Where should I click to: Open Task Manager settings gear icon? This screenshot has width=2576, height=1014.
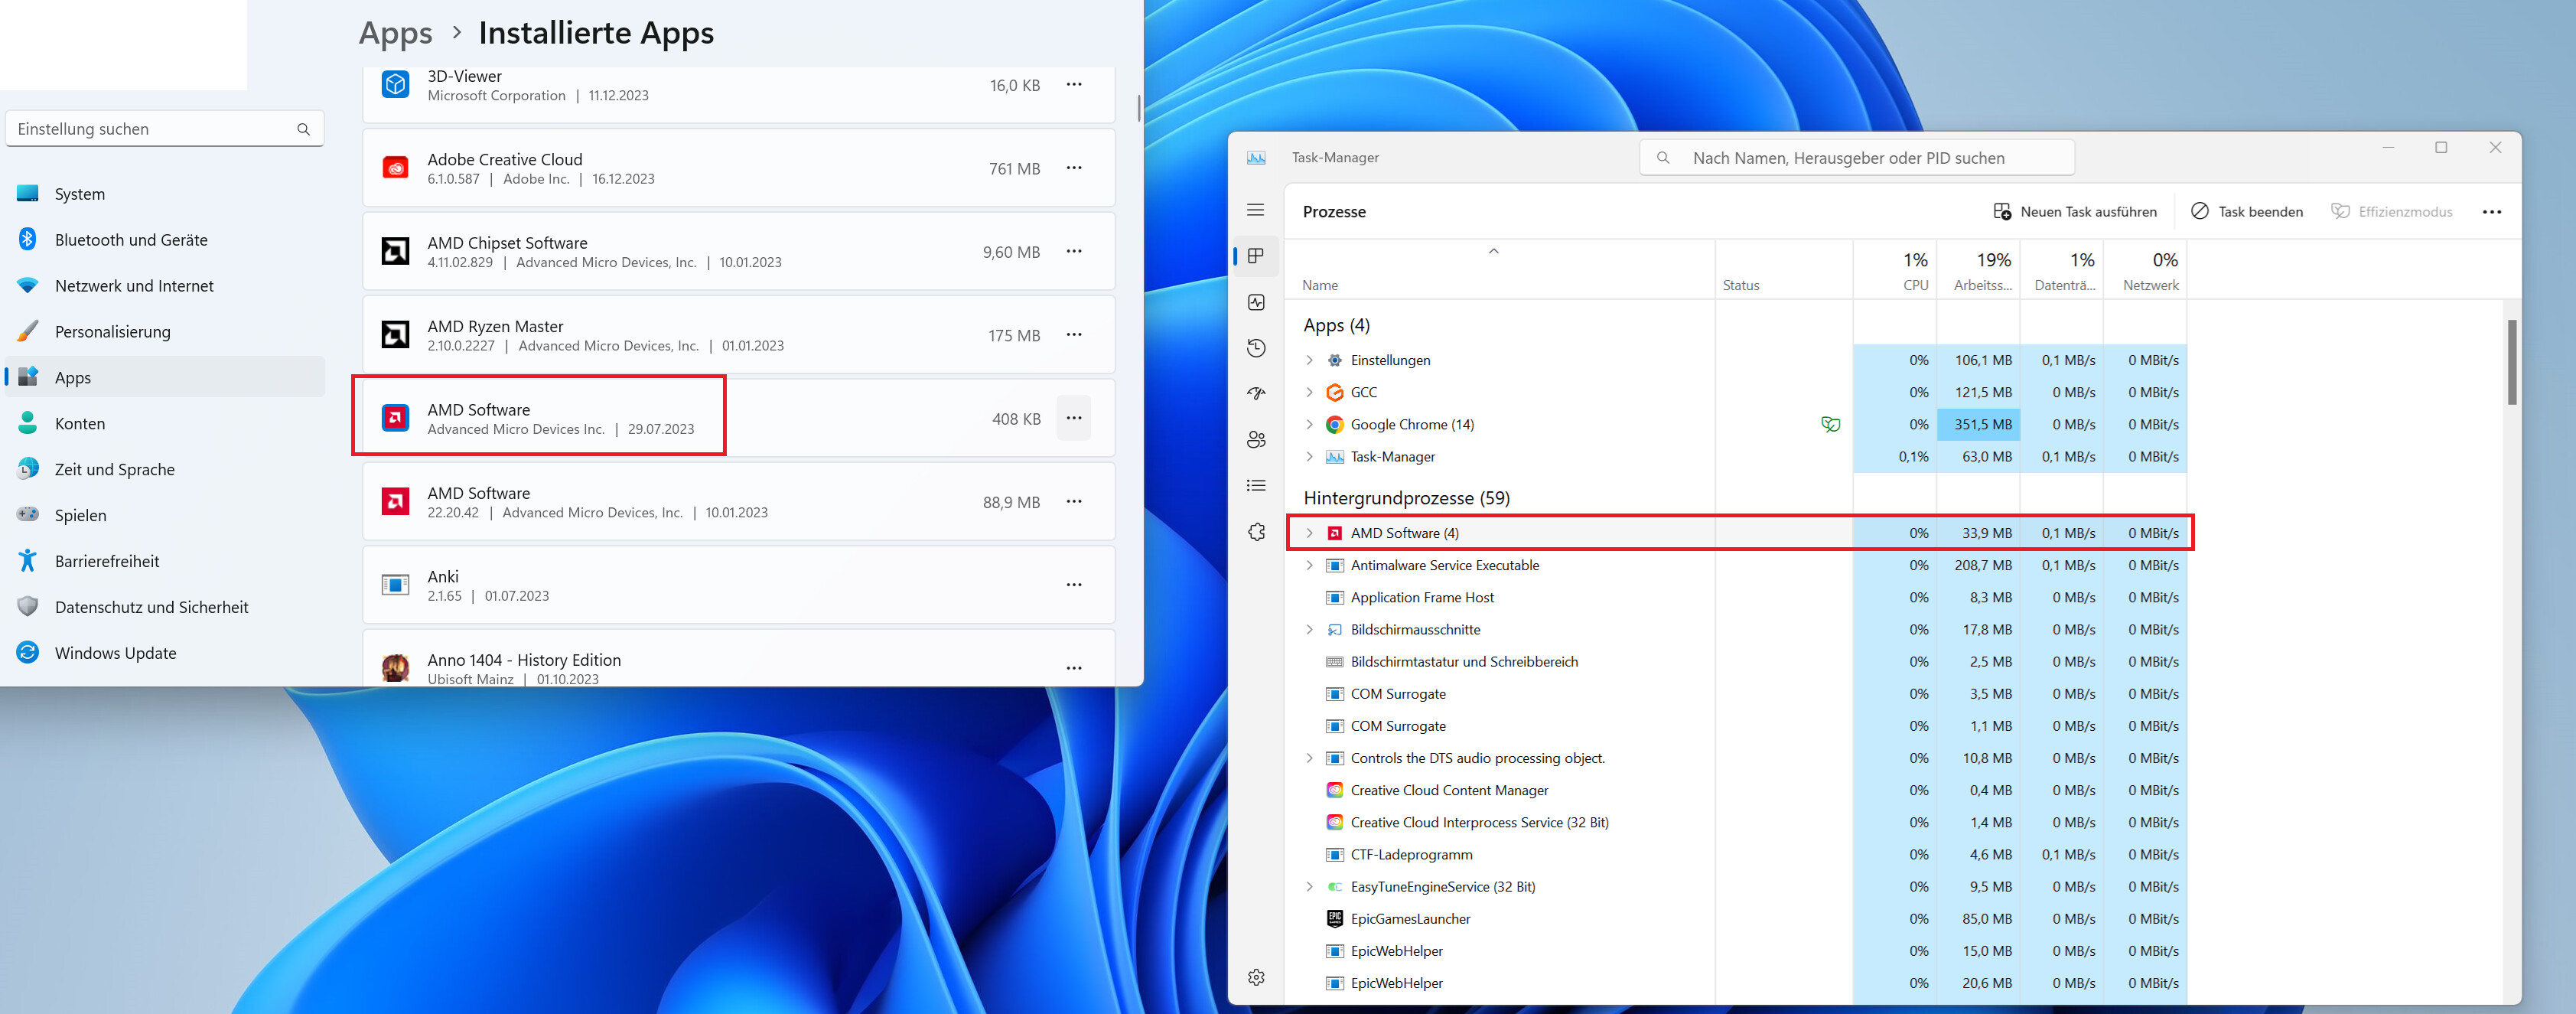pyautogui.click(x=1256, y=977)
